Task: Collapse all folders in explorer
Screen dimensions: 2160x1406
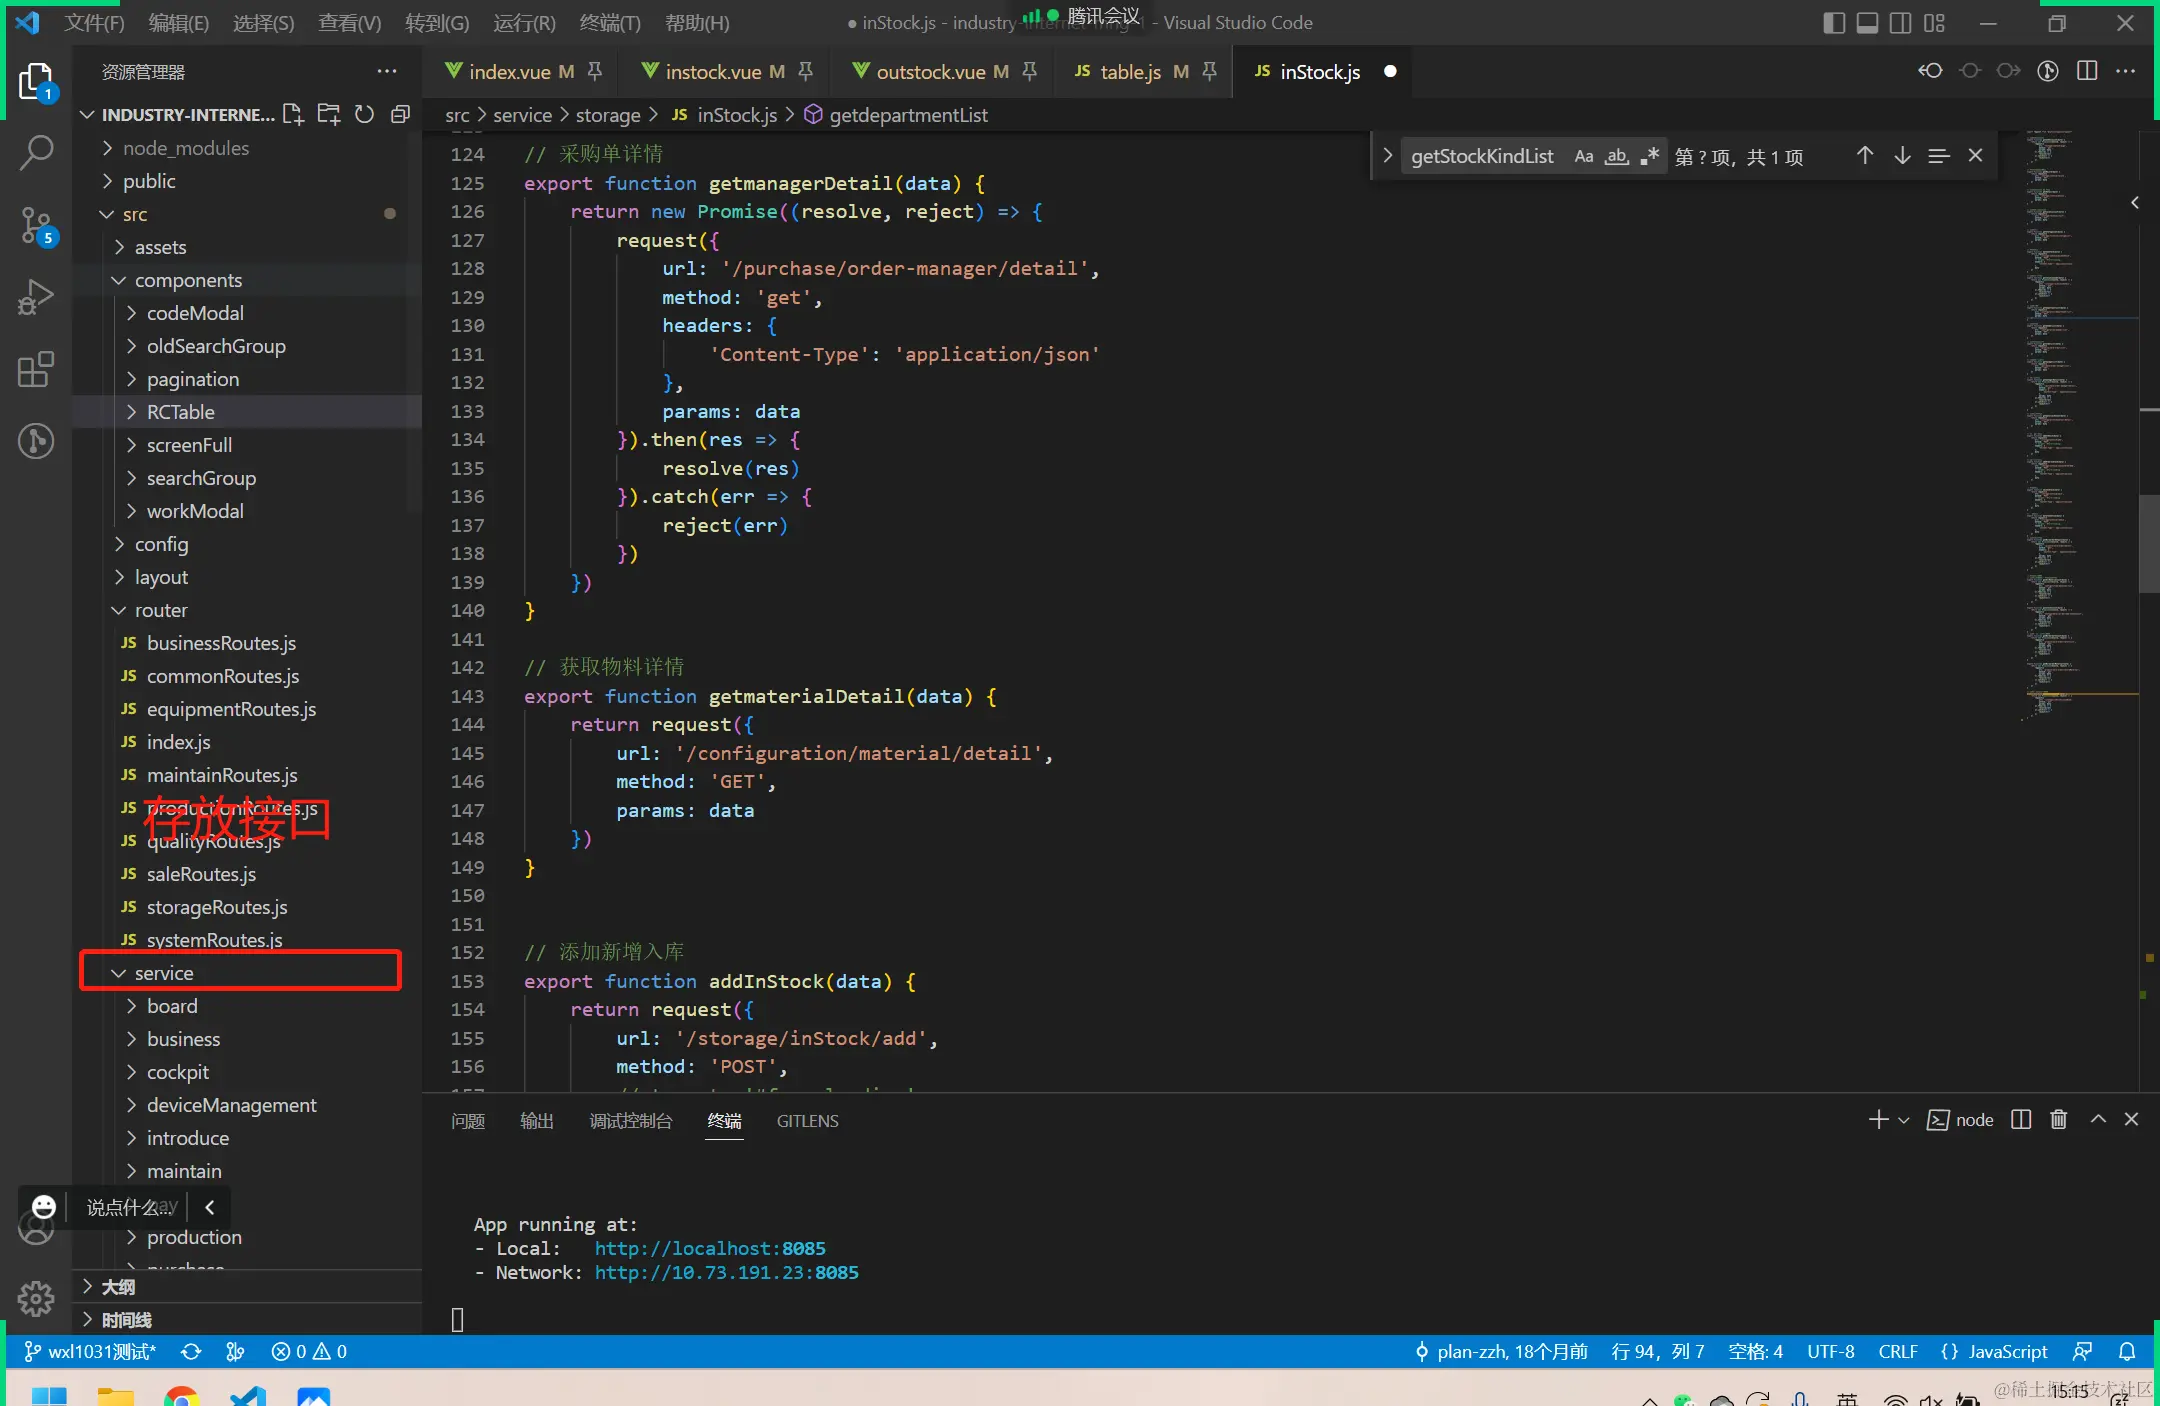Action: coord(400,115)
